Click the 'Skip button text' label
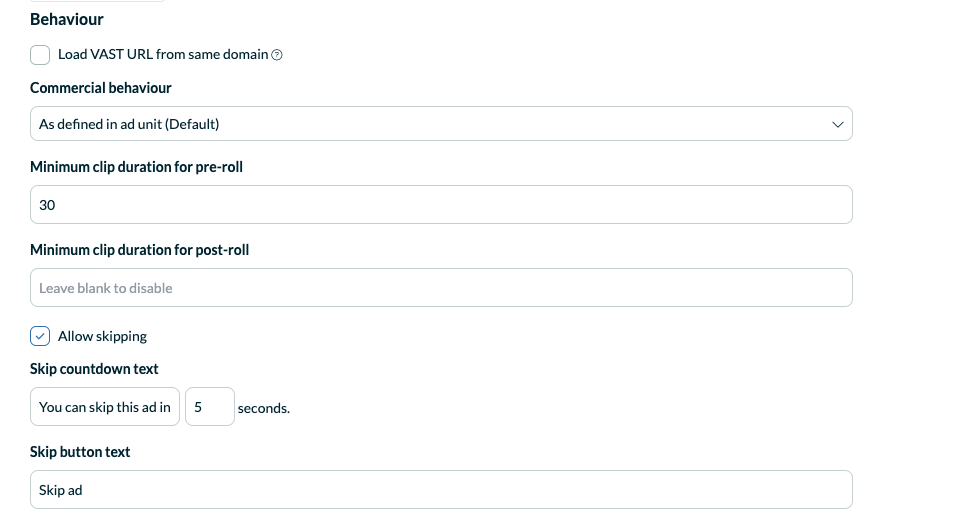 coord(80,452)
